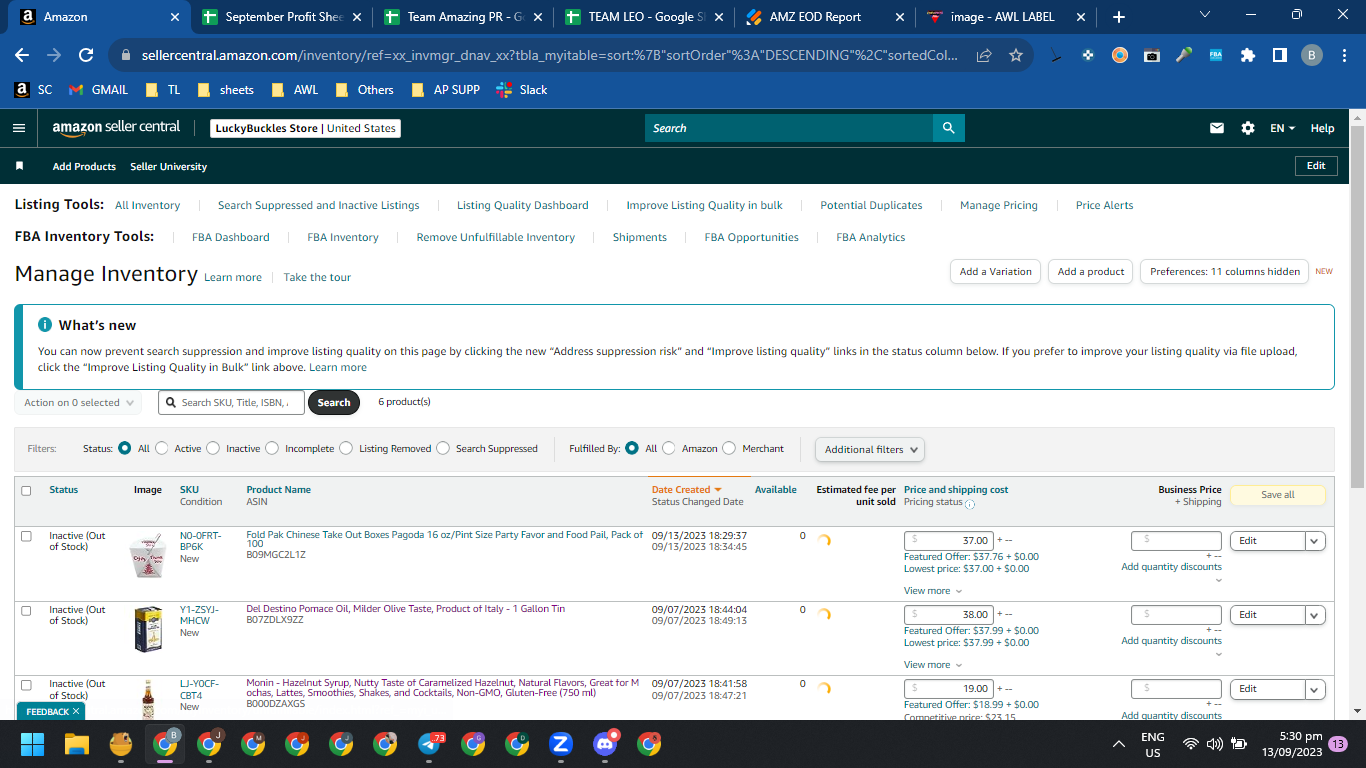The height and width of the screenshot is (768, 1366).
Task: Open the Chrome three-dot menu
Action: pos(1344,56)
